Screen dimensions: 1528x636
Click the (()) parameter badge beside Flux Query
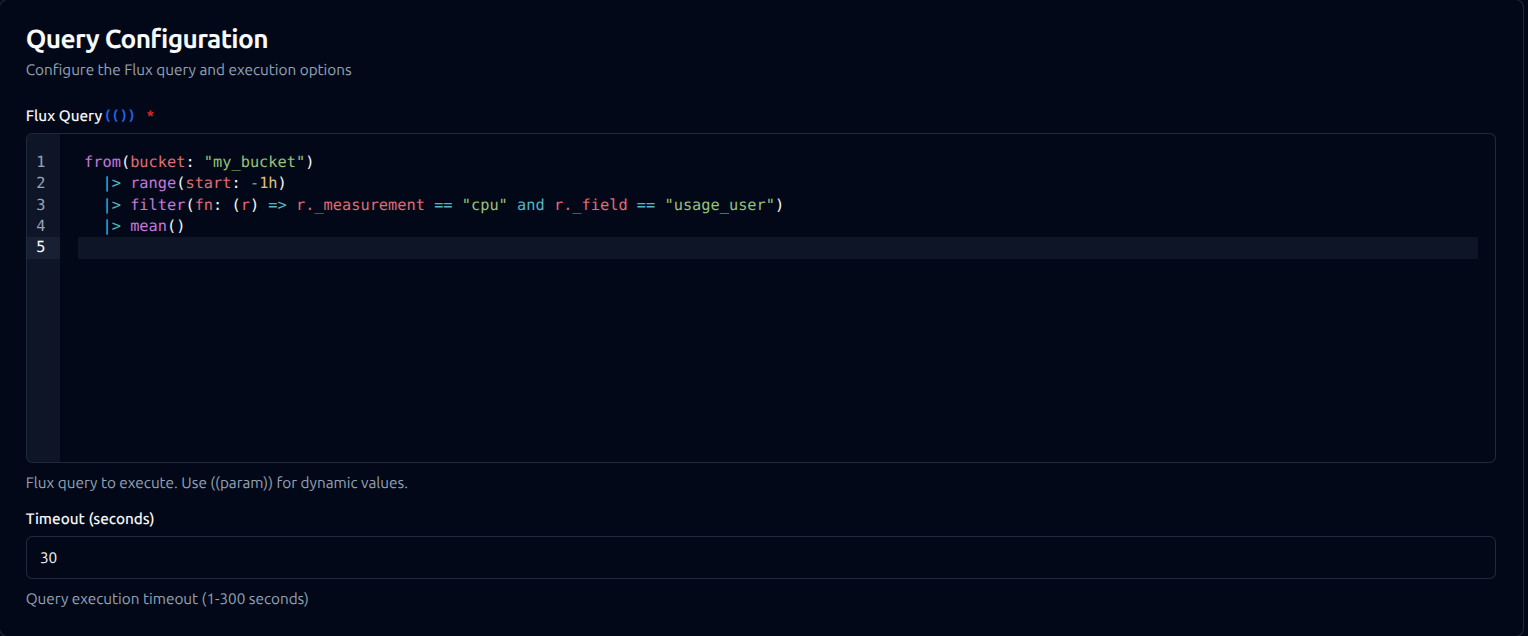coord(120,115)
